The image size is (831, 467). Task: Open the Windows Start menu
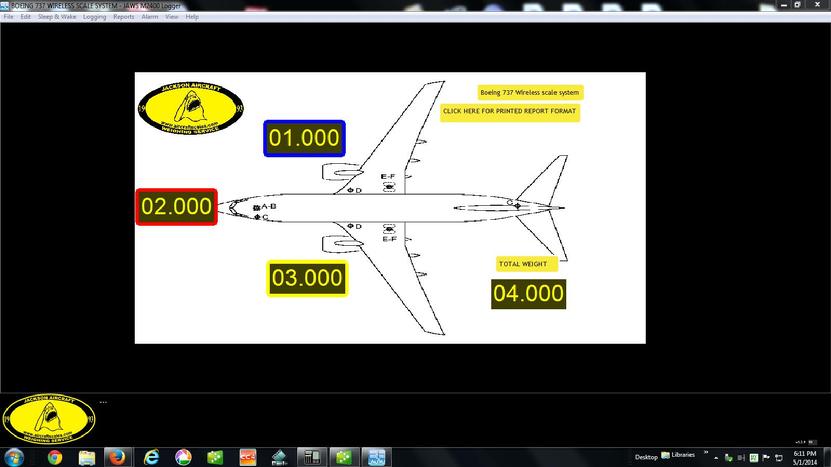click(14, 457)
